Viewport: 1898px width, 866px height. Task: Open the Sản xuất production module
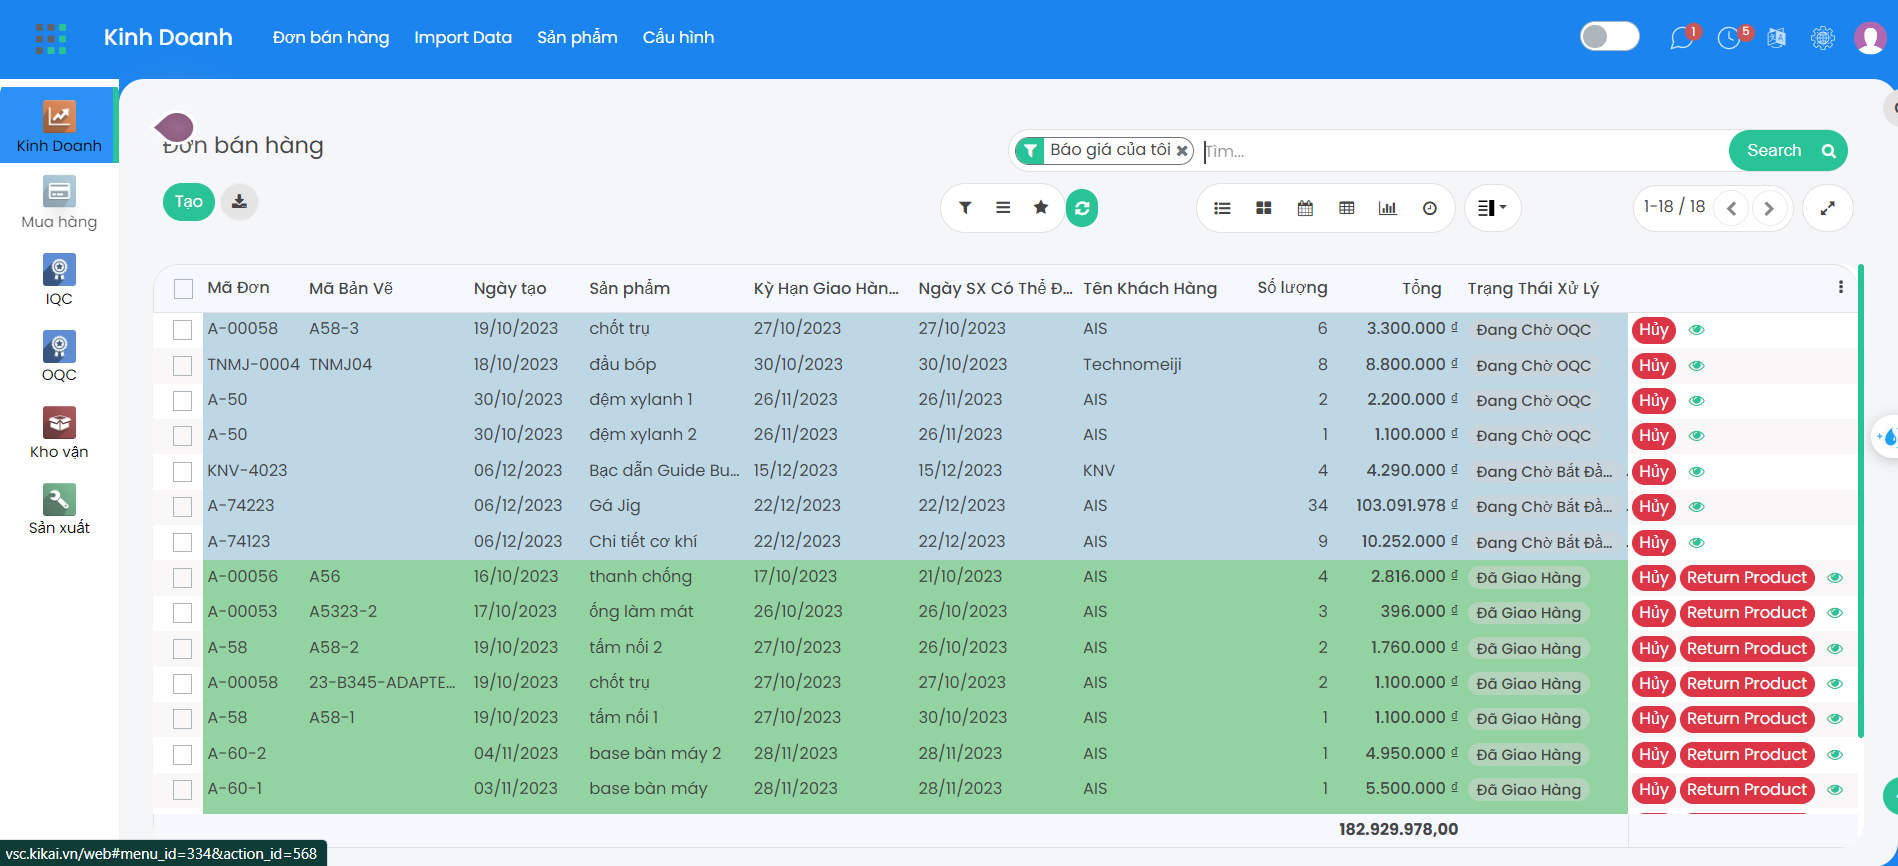click(59, 510)
